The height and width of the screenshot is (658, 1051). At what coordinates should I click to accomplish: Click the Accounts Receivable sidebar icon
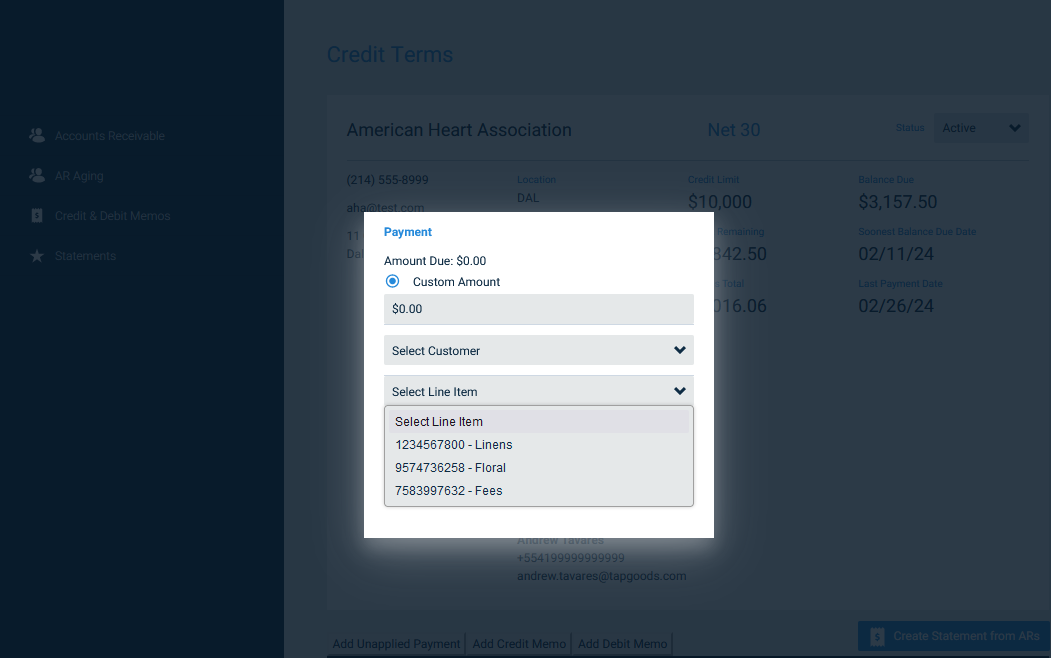pyautogui.click(x=37, y=135)
